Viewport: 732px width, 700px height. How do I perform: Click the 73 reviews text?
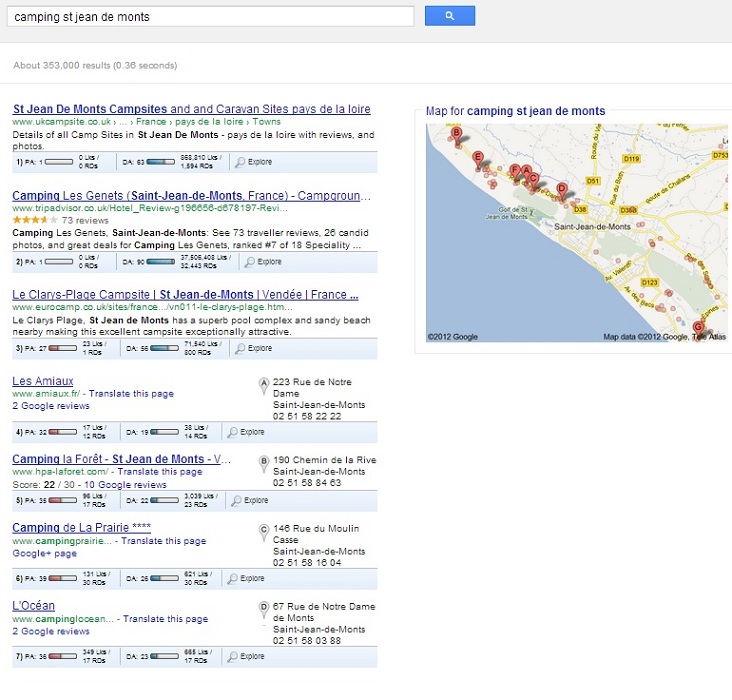85,220
